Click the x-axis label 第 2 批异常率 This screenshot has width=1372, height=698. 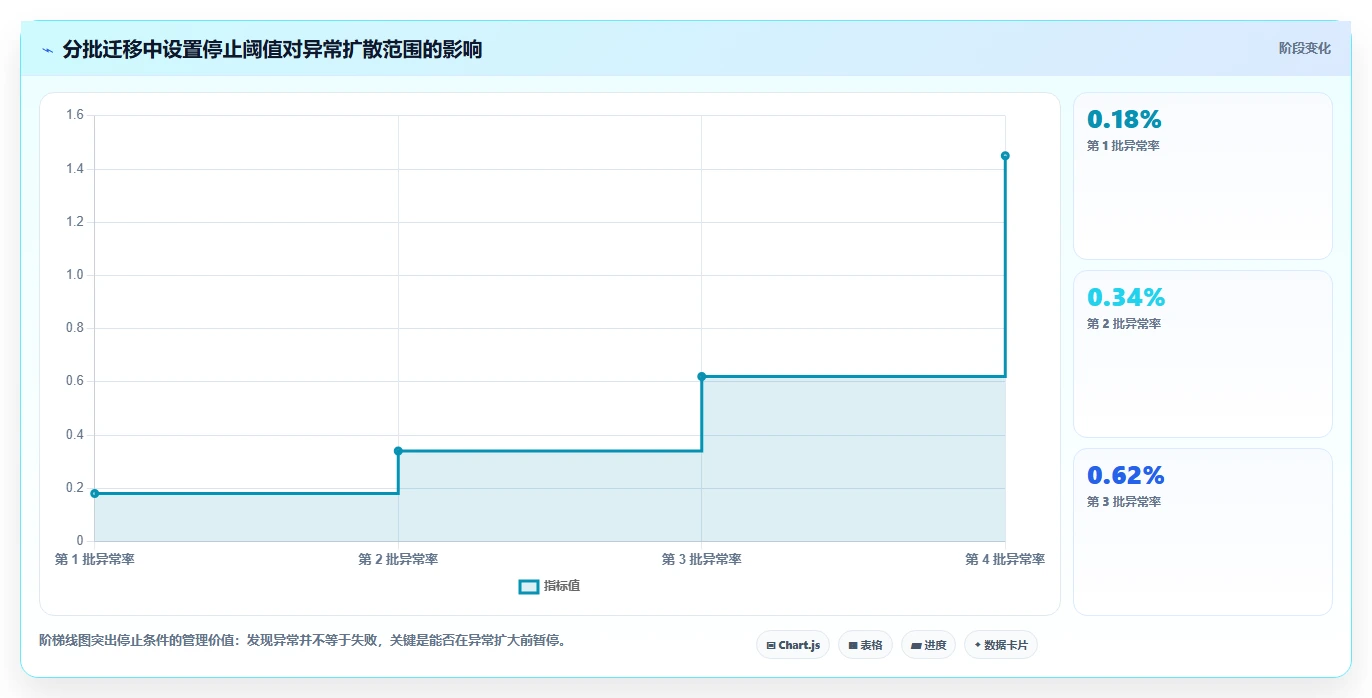pyautogui.click(x=398, y=559)
